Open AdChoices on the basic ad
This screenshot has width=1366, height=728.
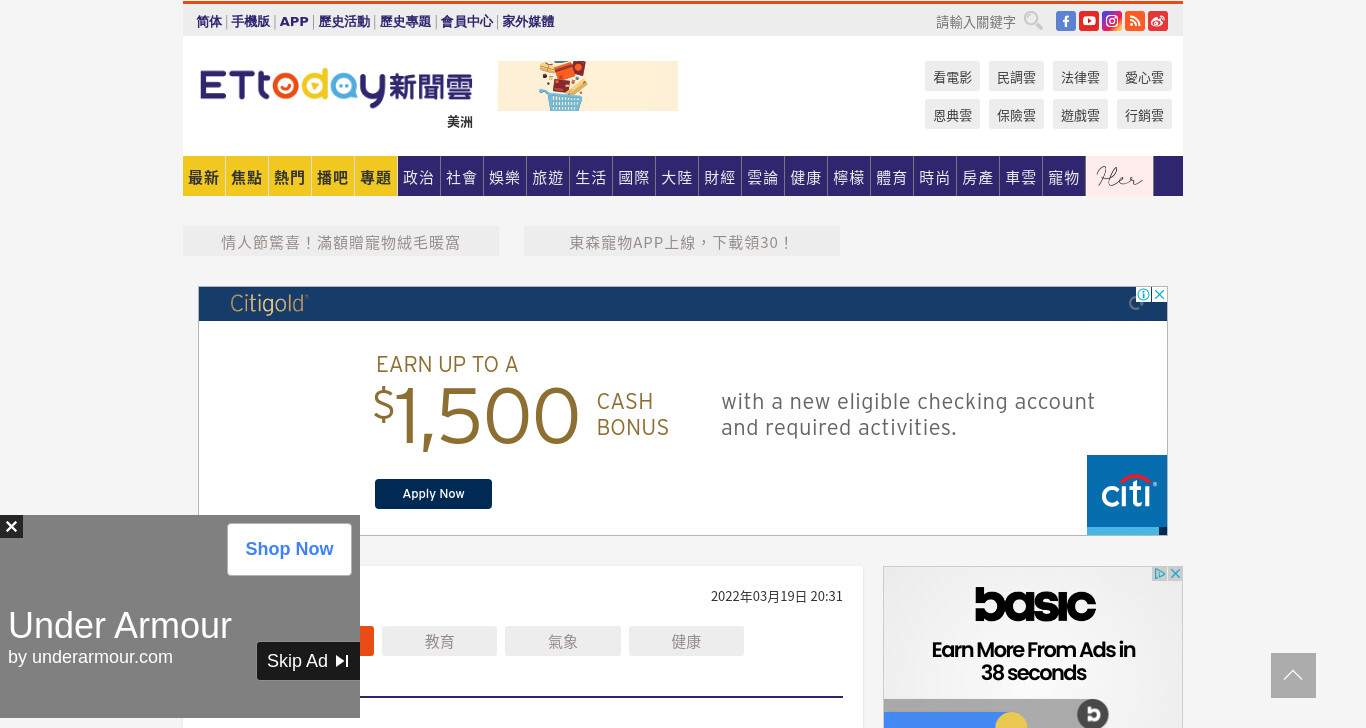pos(1160,574)
